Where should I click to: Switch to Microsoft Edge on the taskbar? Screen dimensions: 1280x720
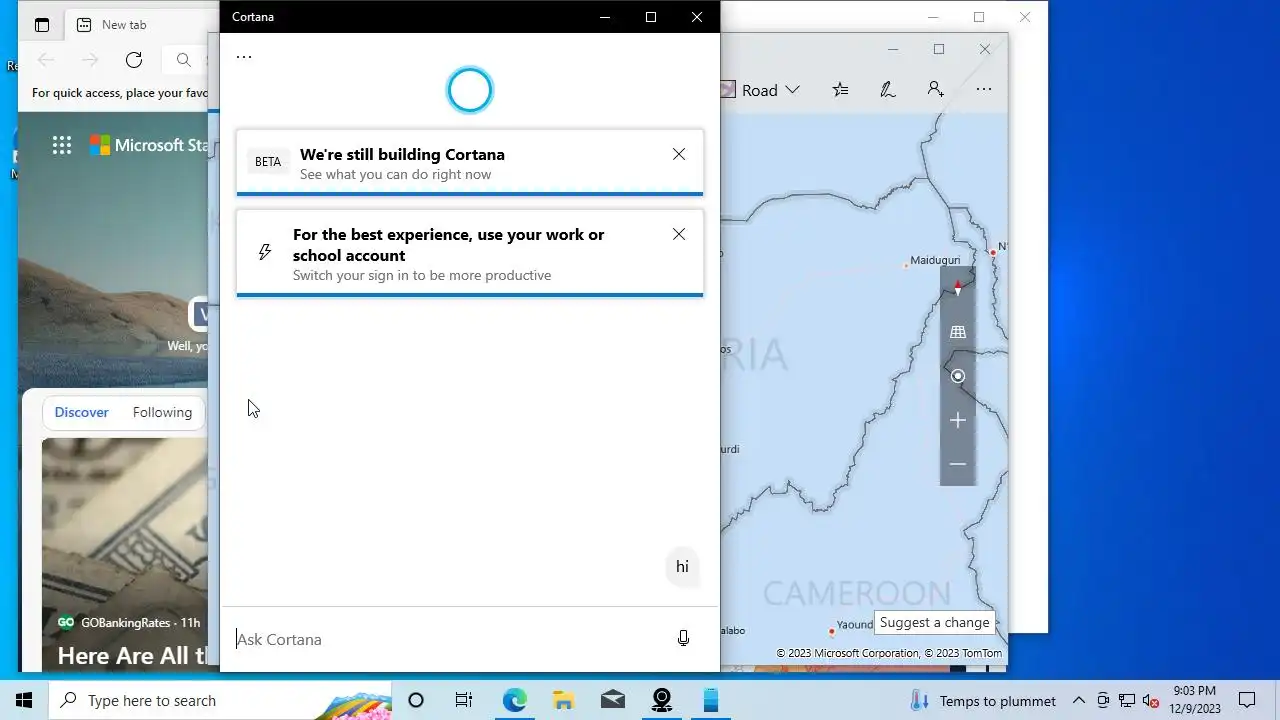click(x=514, y=700)
